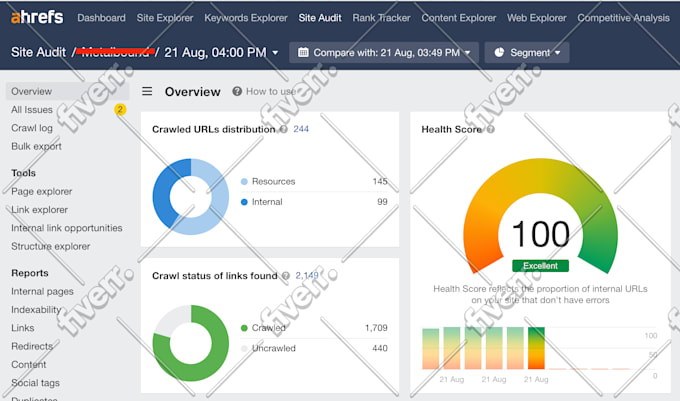Open Competitive Analysis
Screen dimensions: 680x401
tap(623, 18)
